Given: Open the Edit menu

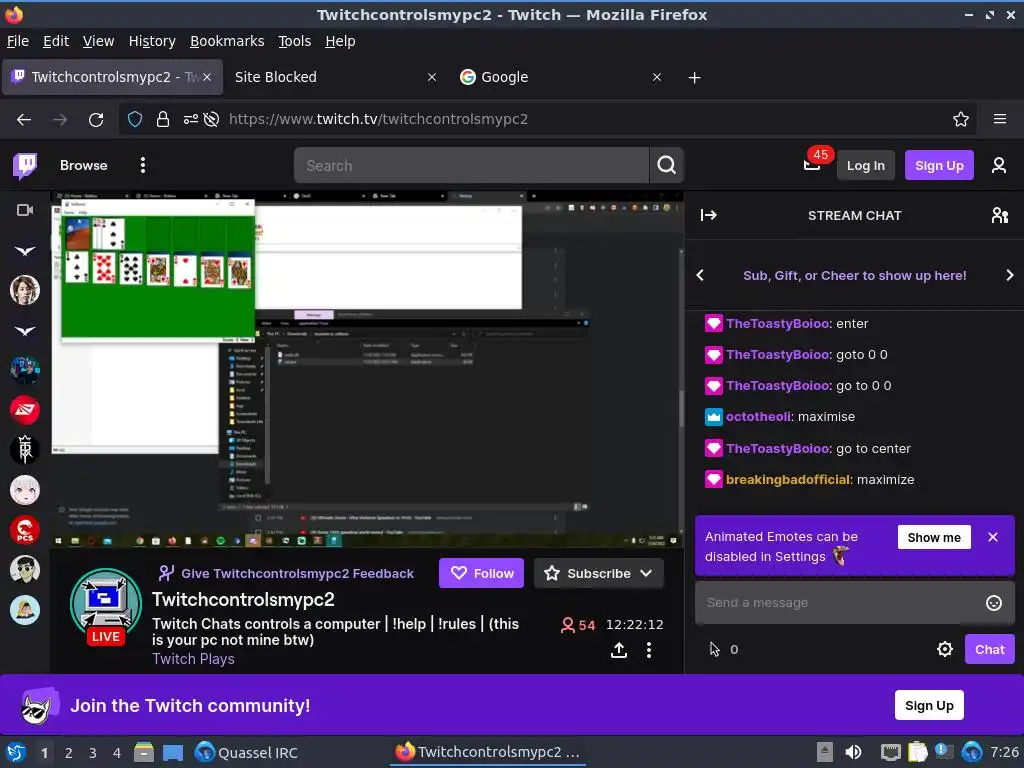Looking at the screenshot, I should tap(56, 41).
